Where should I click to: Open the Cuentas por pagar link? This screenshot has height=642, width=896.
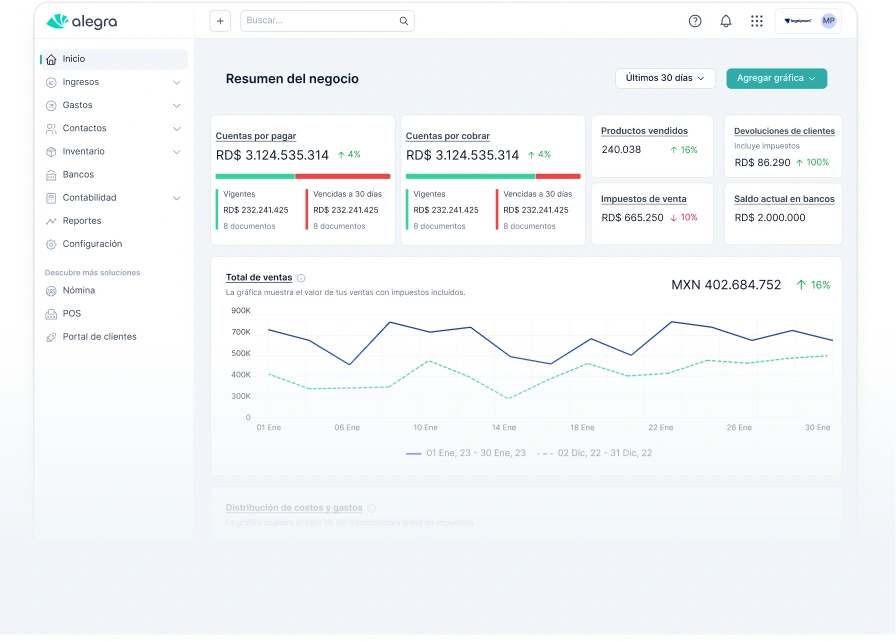click(256, 136)
